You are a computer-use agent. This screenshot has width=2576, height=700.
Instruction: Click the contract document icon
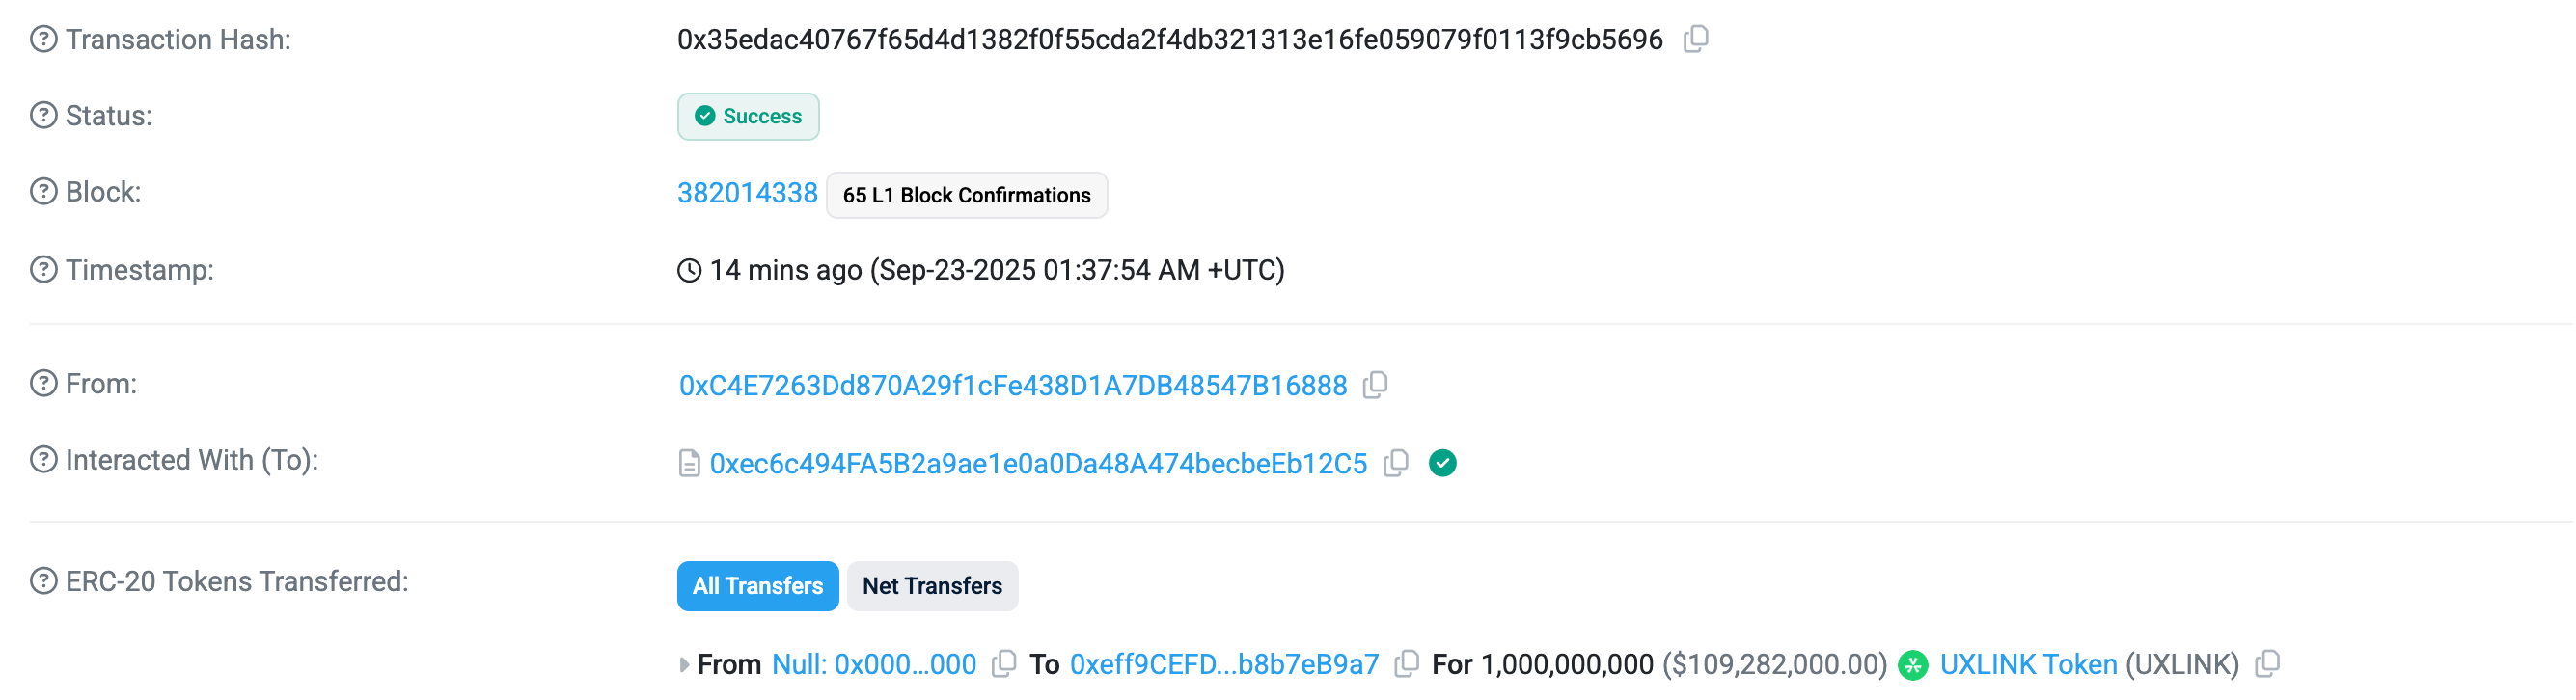click(689, 463)
